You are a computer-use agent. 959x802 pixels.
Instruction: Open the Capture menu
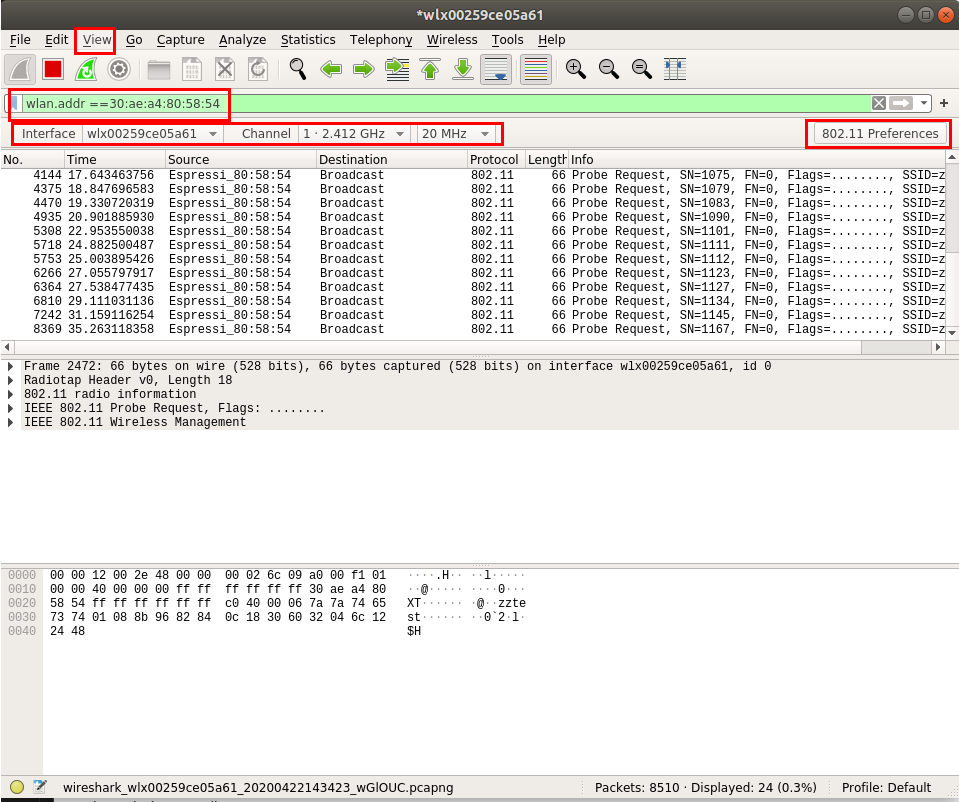click(180, 40)
